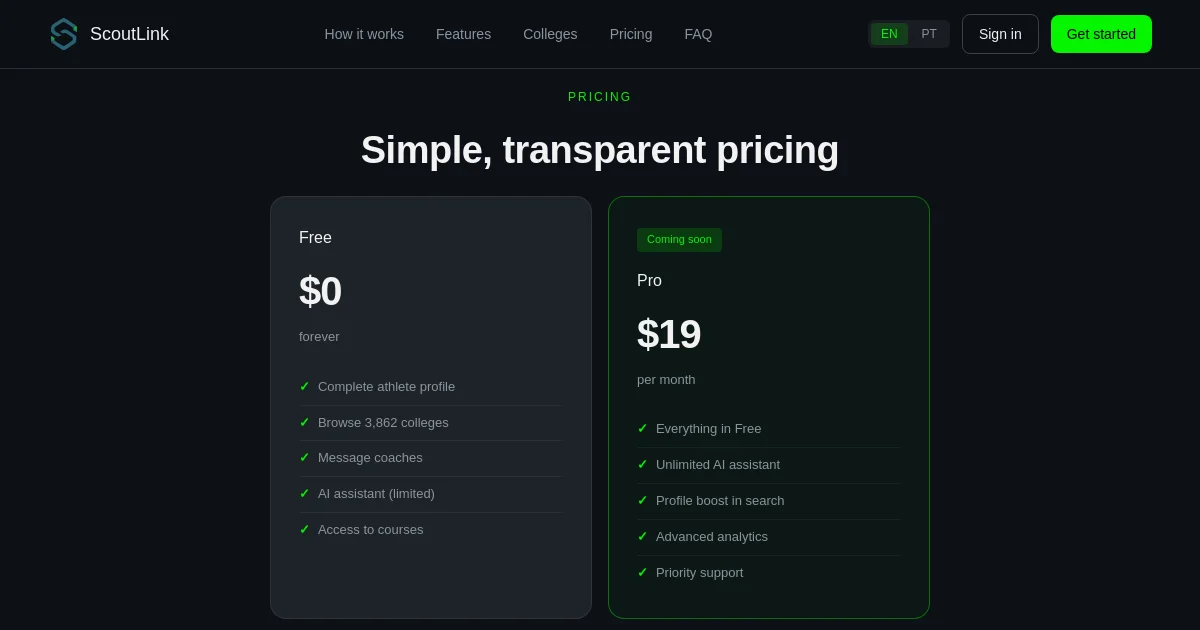The height and width of the screenshot is (630, 1200).
Task: Click the checkmark beside Priority support
Action: point(642,572)
